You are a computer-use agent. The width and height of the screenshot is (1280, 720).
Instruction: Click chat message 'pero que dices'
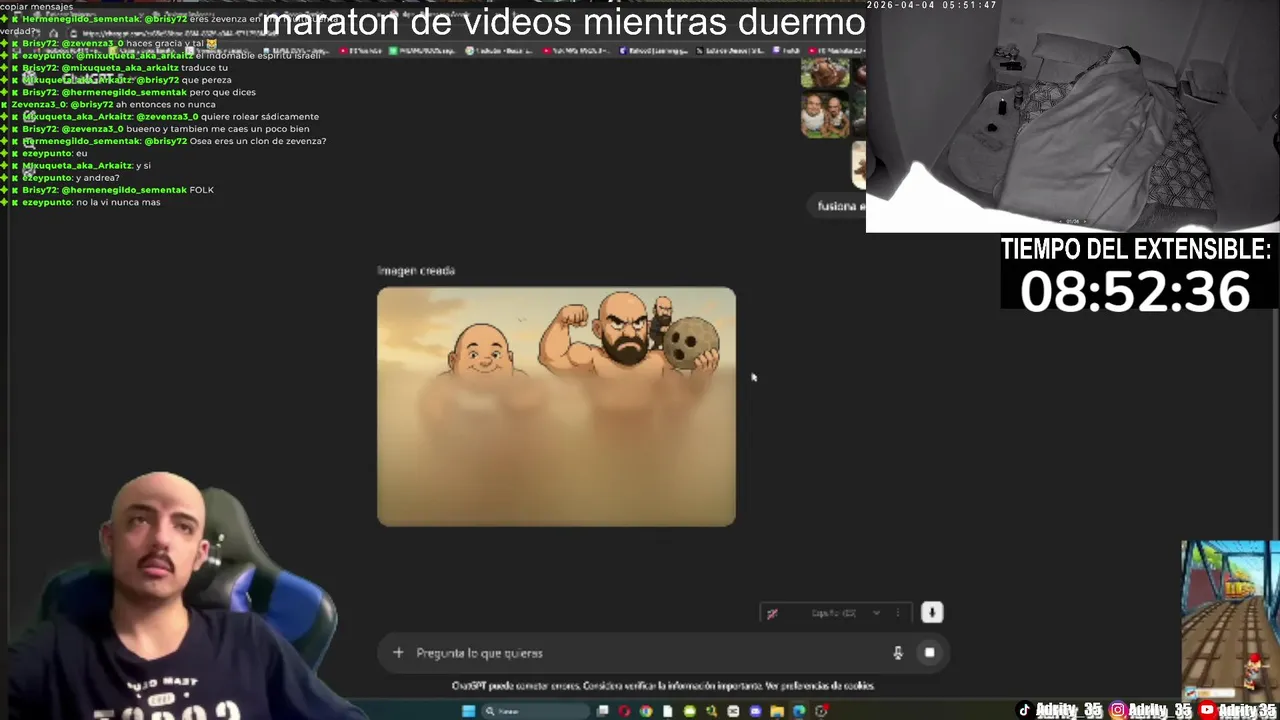(x=222, y=92)
